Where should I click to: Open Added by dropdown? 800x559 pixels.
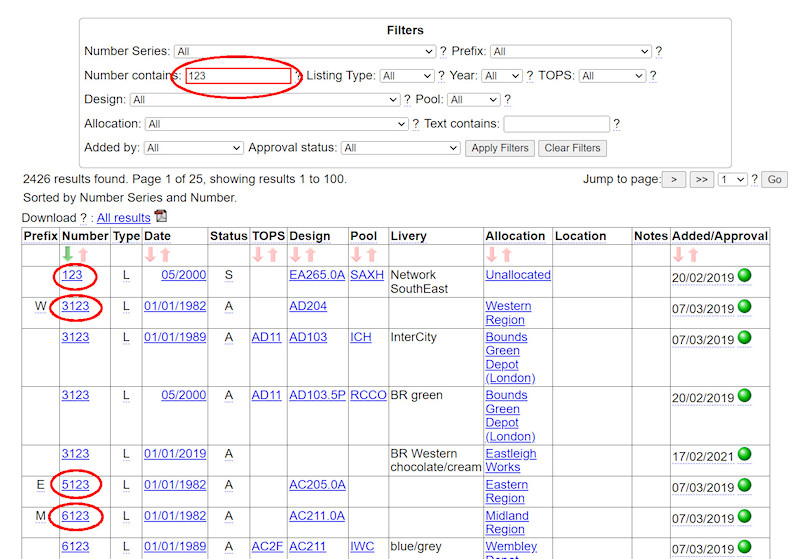pyautogui.click(x=193, y=148)
